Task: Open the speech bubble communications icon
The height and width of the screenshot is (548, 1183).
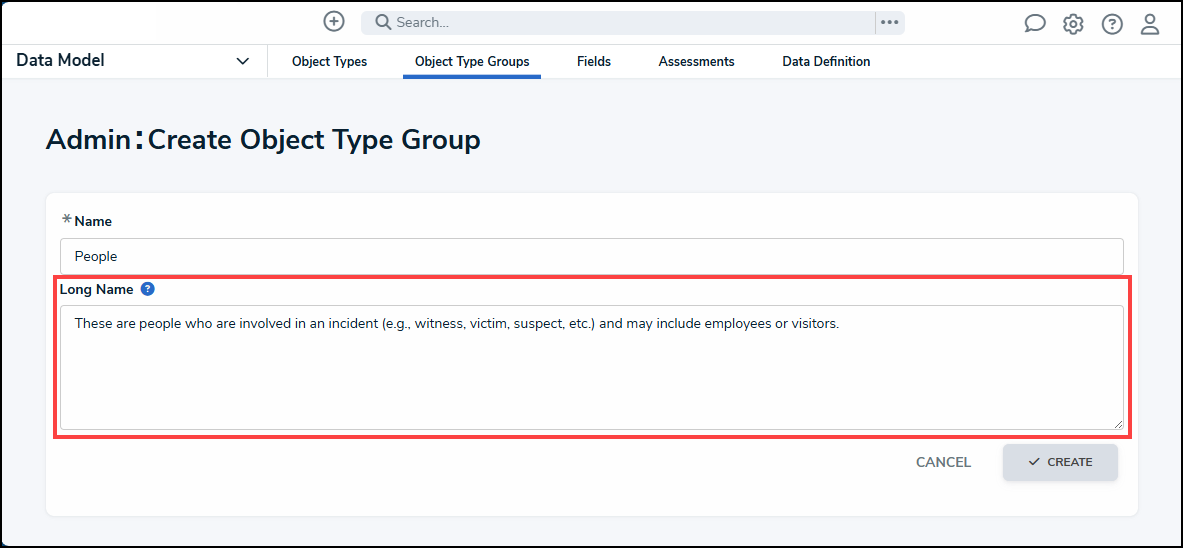Action: [x=1035, y=24]
